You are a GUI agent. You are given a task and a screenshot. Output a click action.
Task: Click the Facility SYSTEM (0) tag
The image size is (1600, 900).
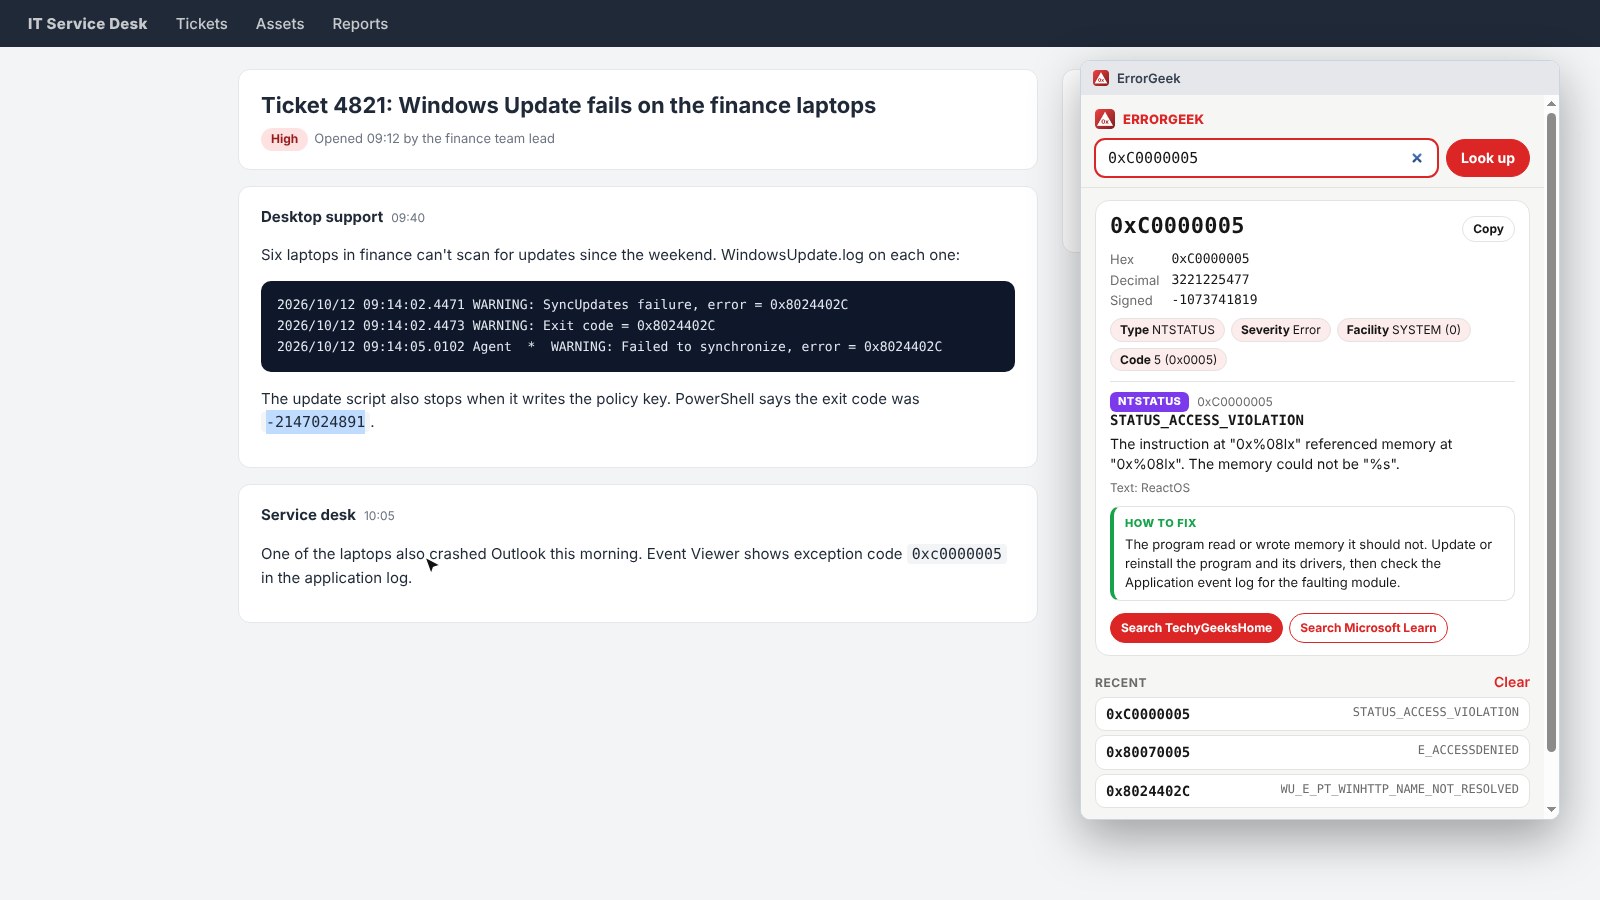(x=1403, y=330)
